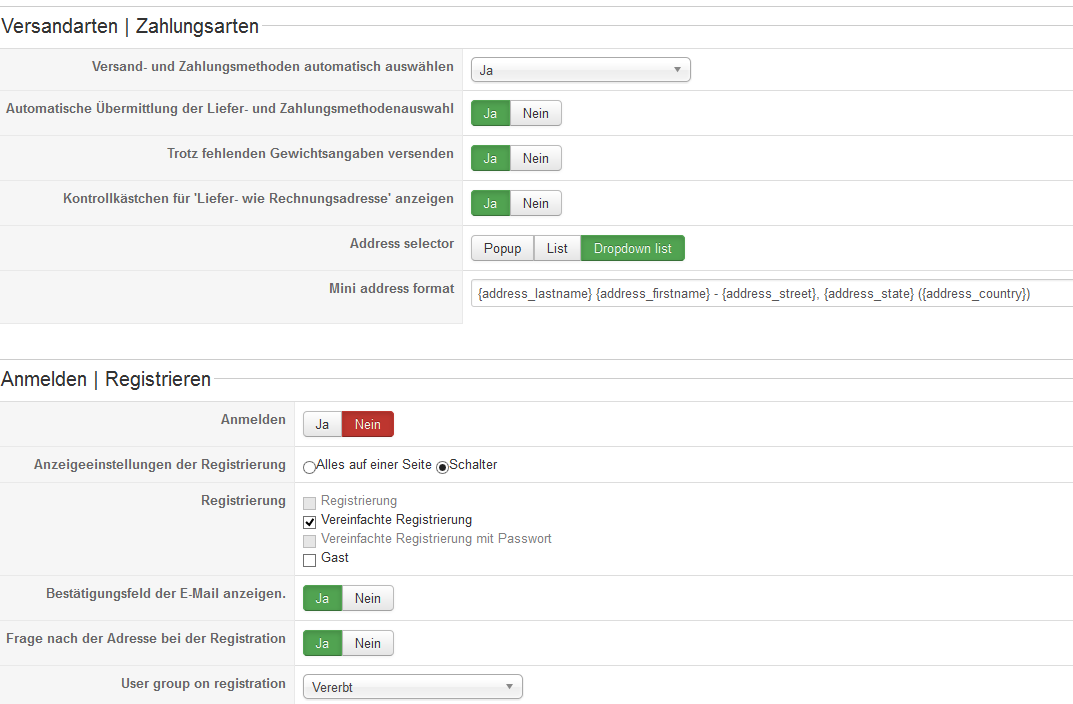Expand the User group on registration dropdown

click(412, 688)
